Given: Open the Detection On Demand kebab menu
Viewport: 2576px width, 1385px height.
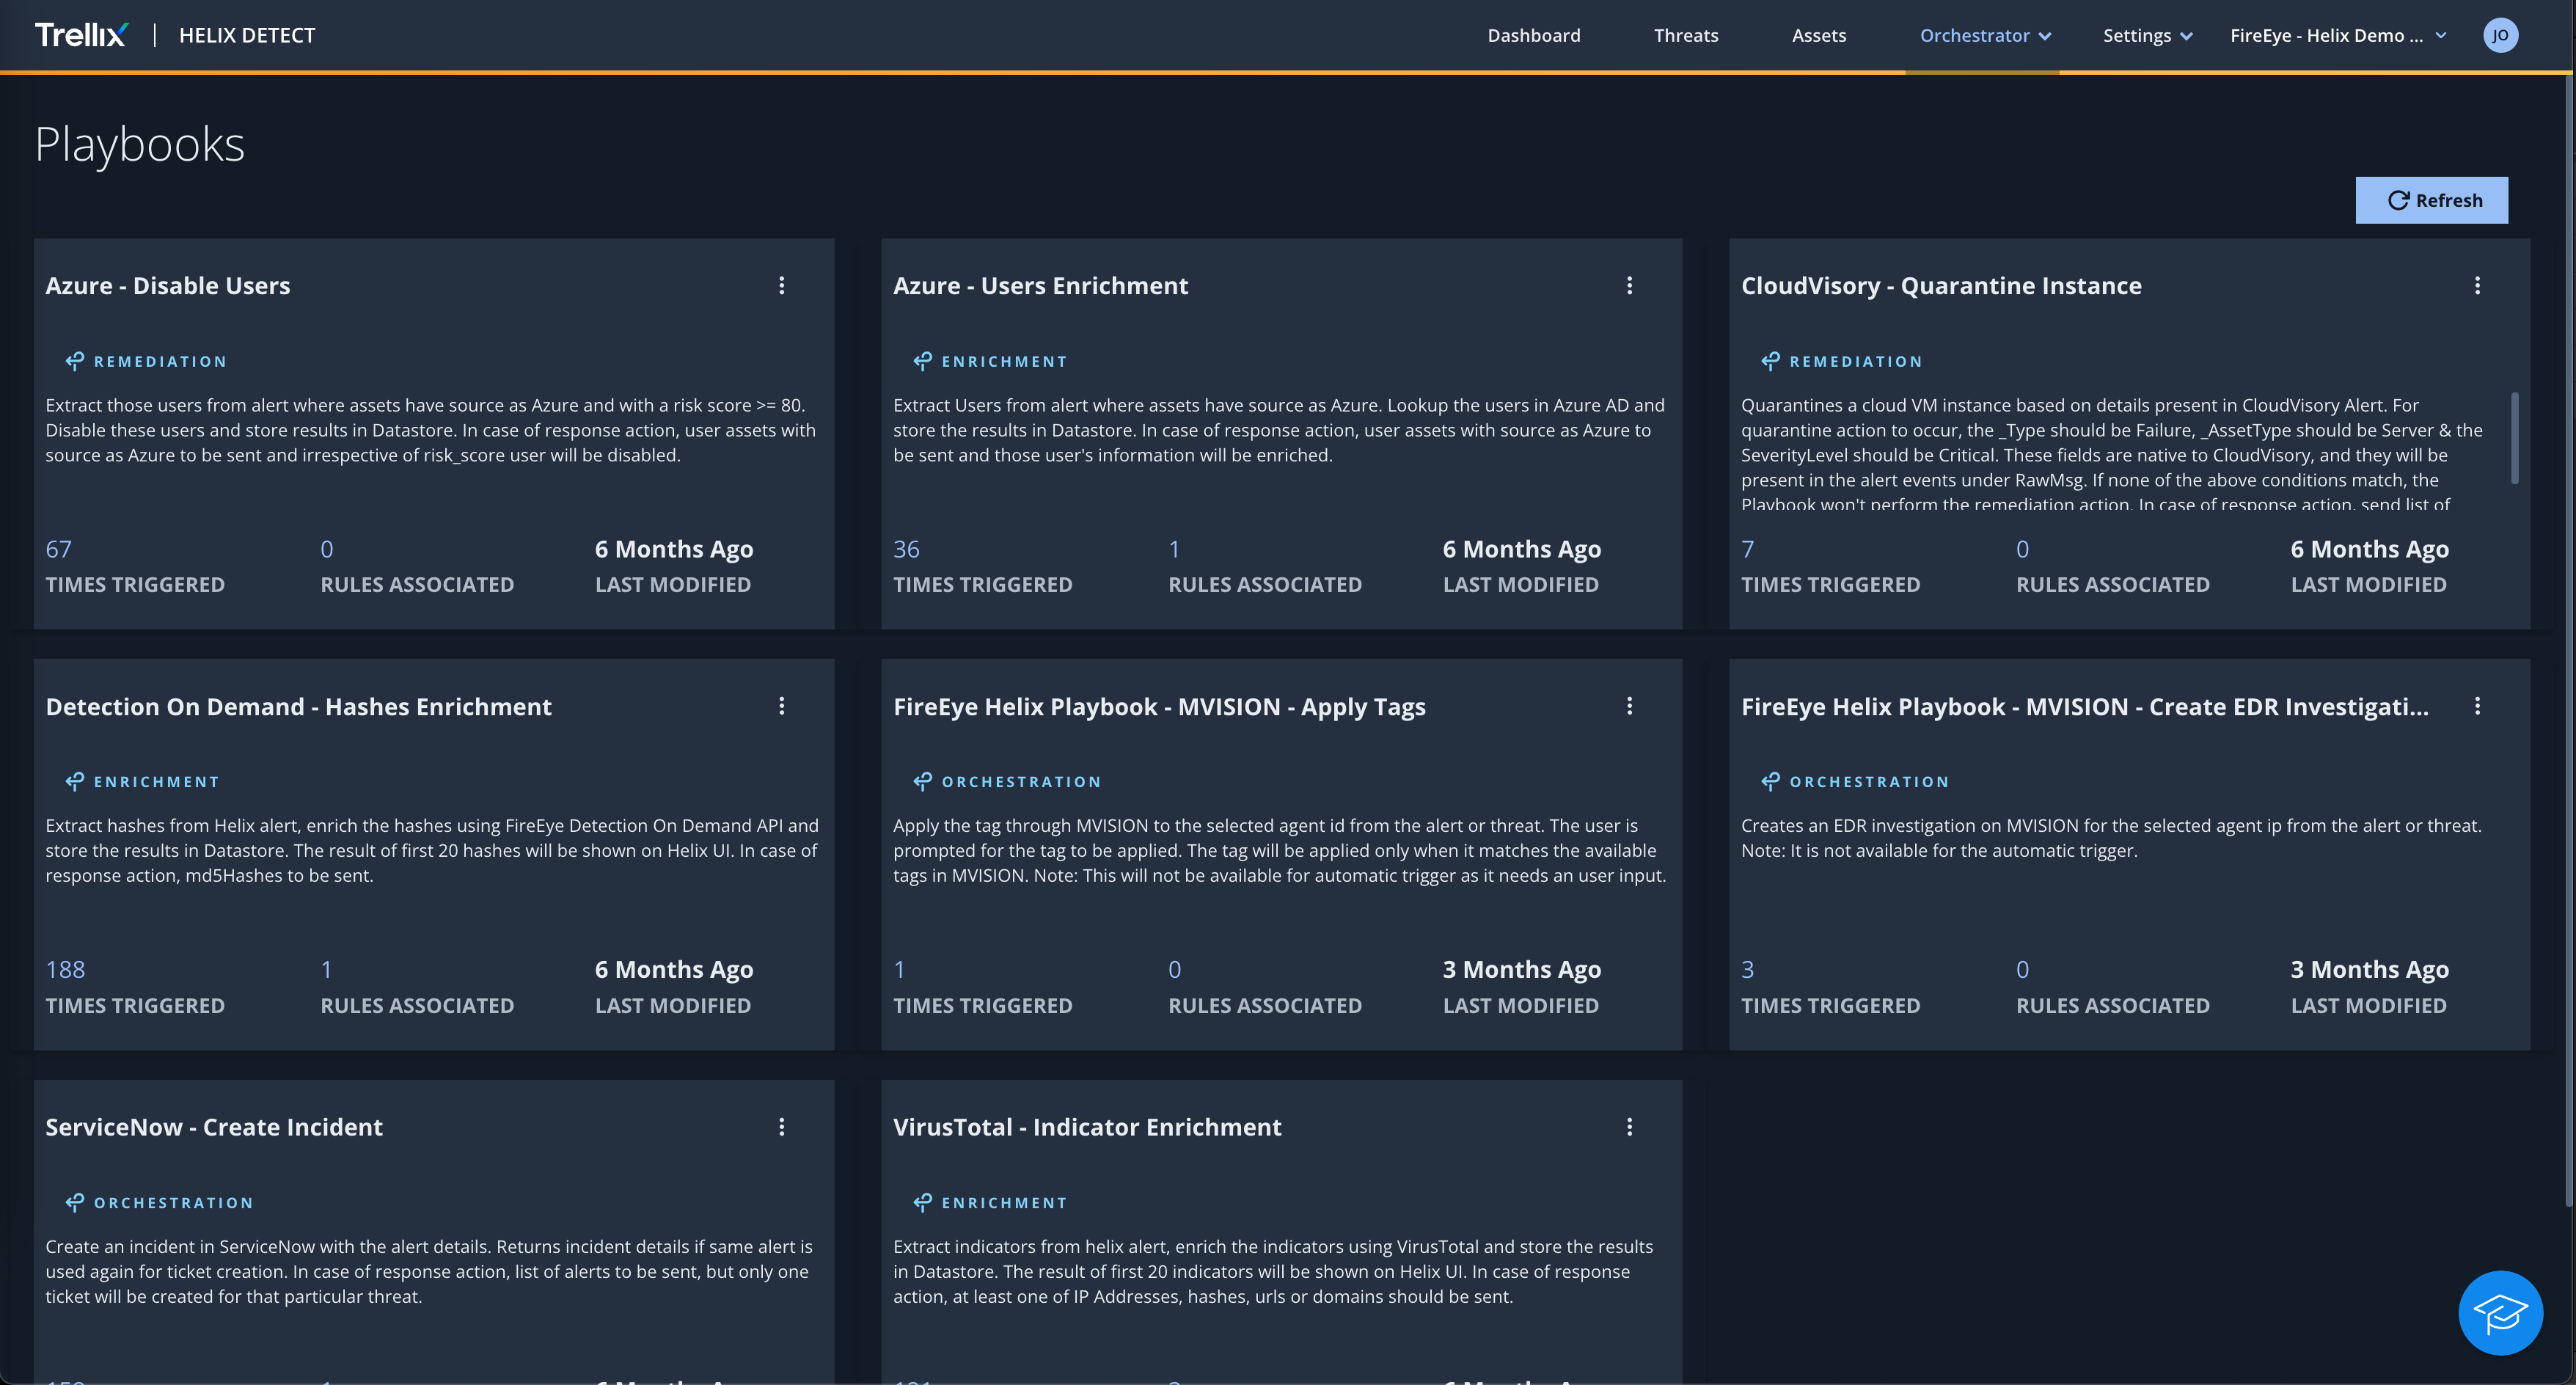Looking at the screenshot, I should click(x=782, y=706).
